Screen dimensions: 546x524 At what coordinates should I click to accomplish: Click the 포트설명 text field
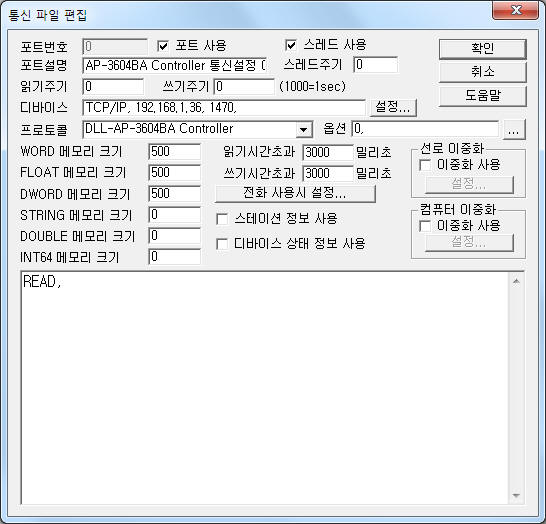(175, 65)
